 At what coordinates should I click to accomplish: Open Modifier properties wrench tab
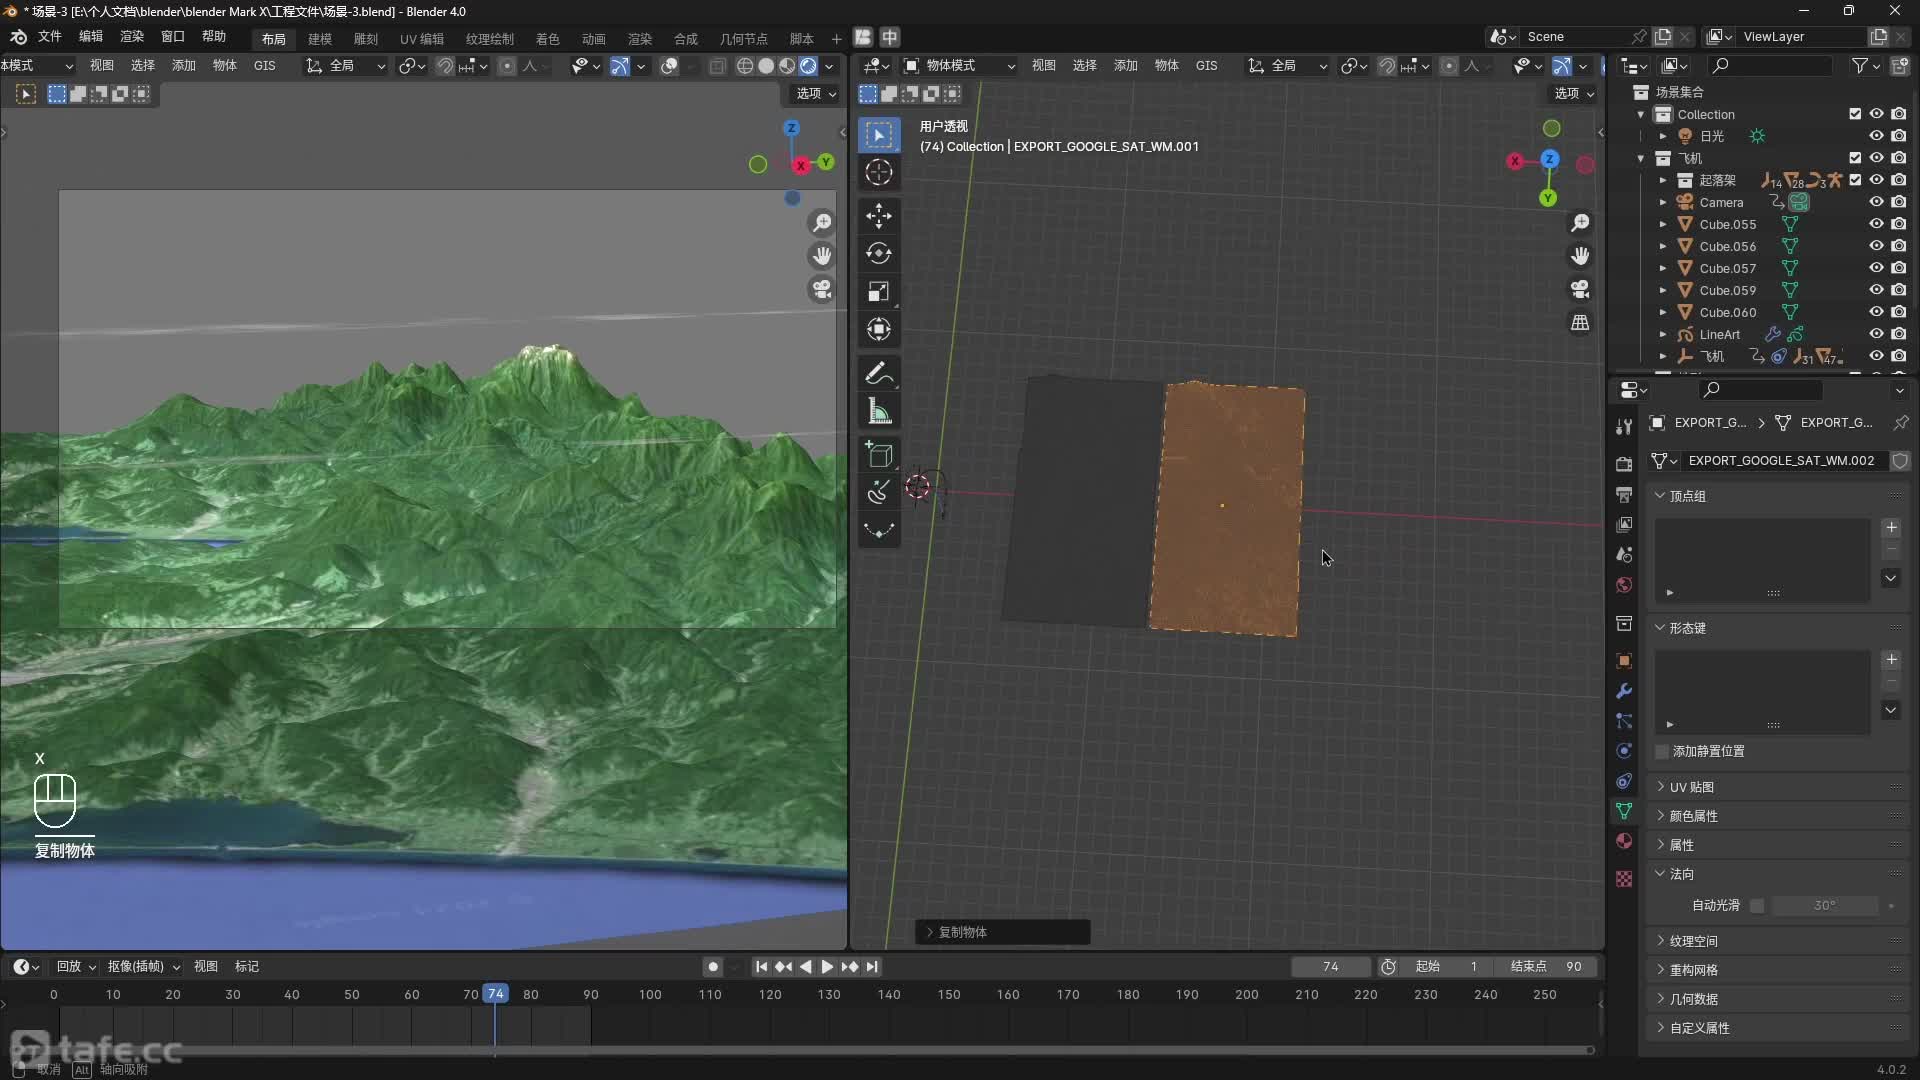pos(1624,691)
